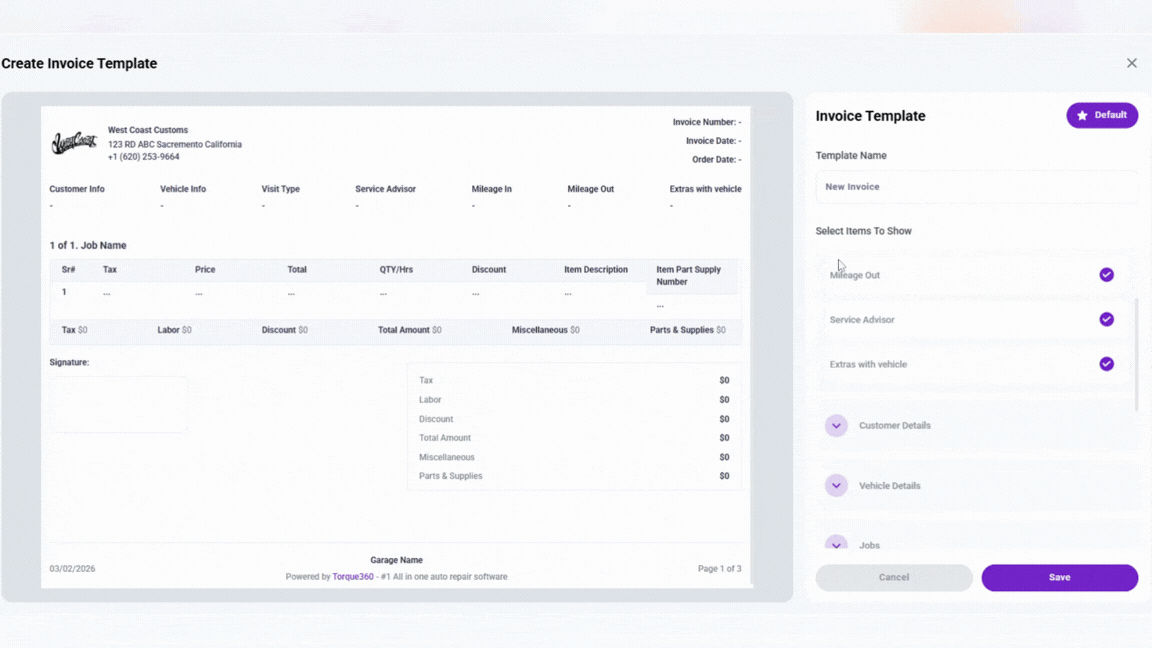The height and width of the screenshot is (648, 1152).
Task: Click the Template Name input field
Action: pos(975,187)
